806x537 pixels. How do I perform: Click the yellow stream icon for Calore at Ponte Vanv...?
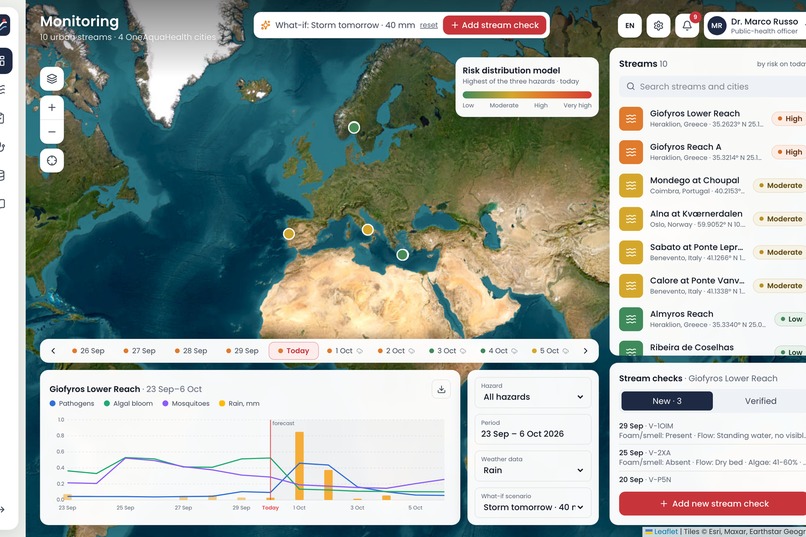(x=631, y=286)
